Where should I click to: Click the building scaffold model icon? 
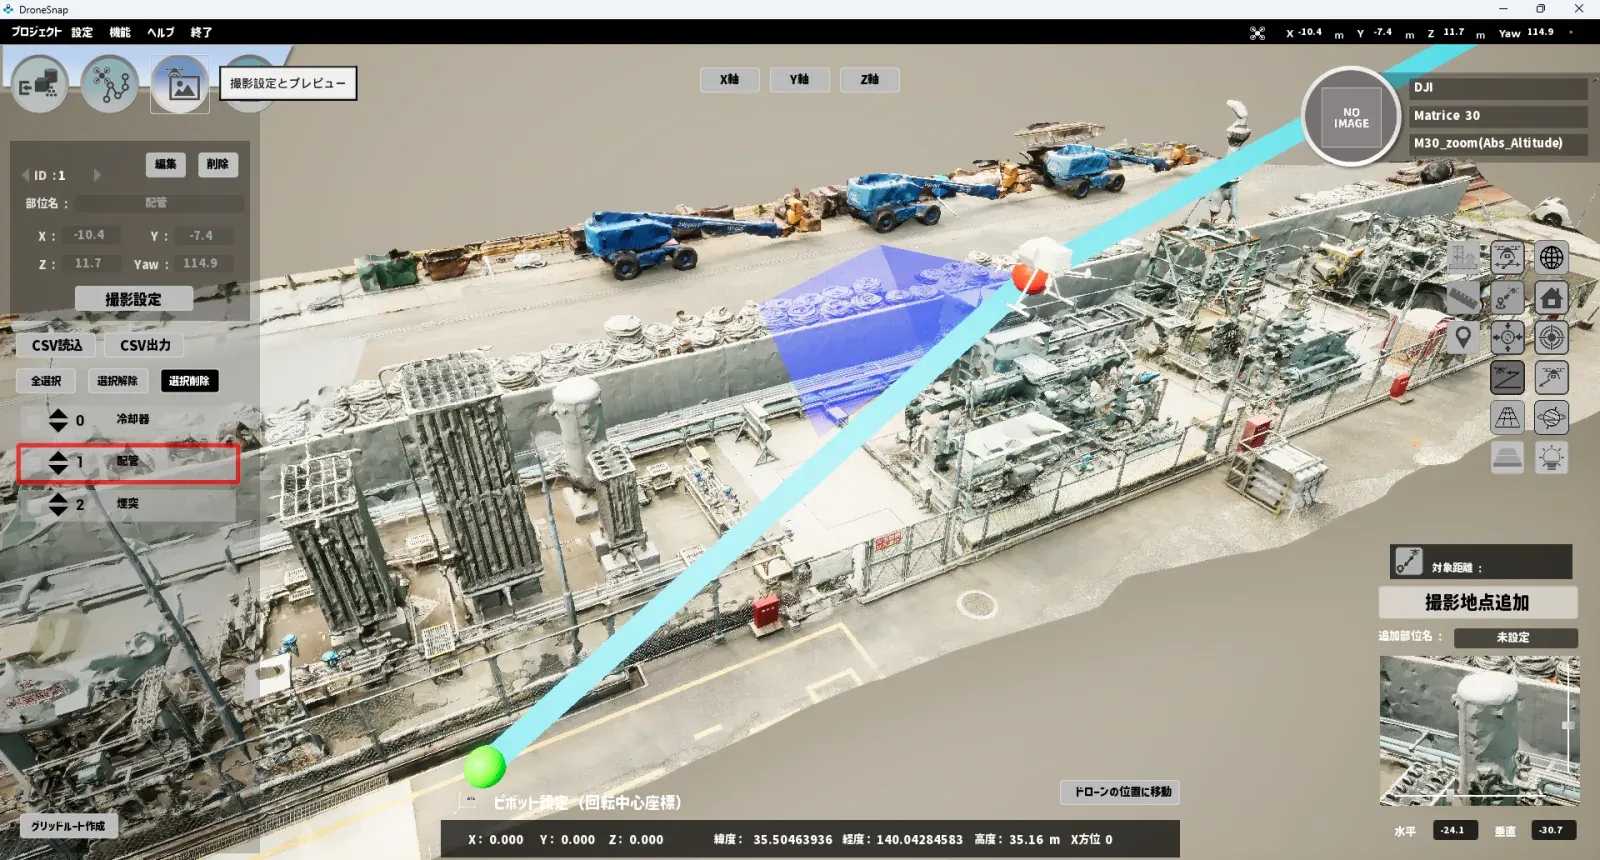click(1463, 258)
